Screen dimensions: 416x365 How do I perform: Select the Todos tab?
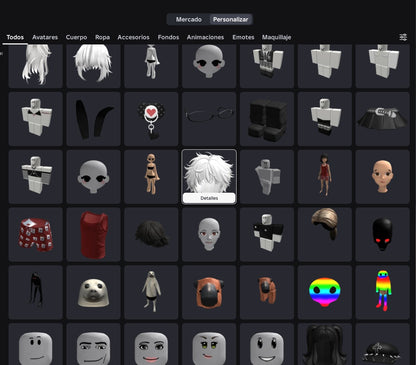[15, 37]
